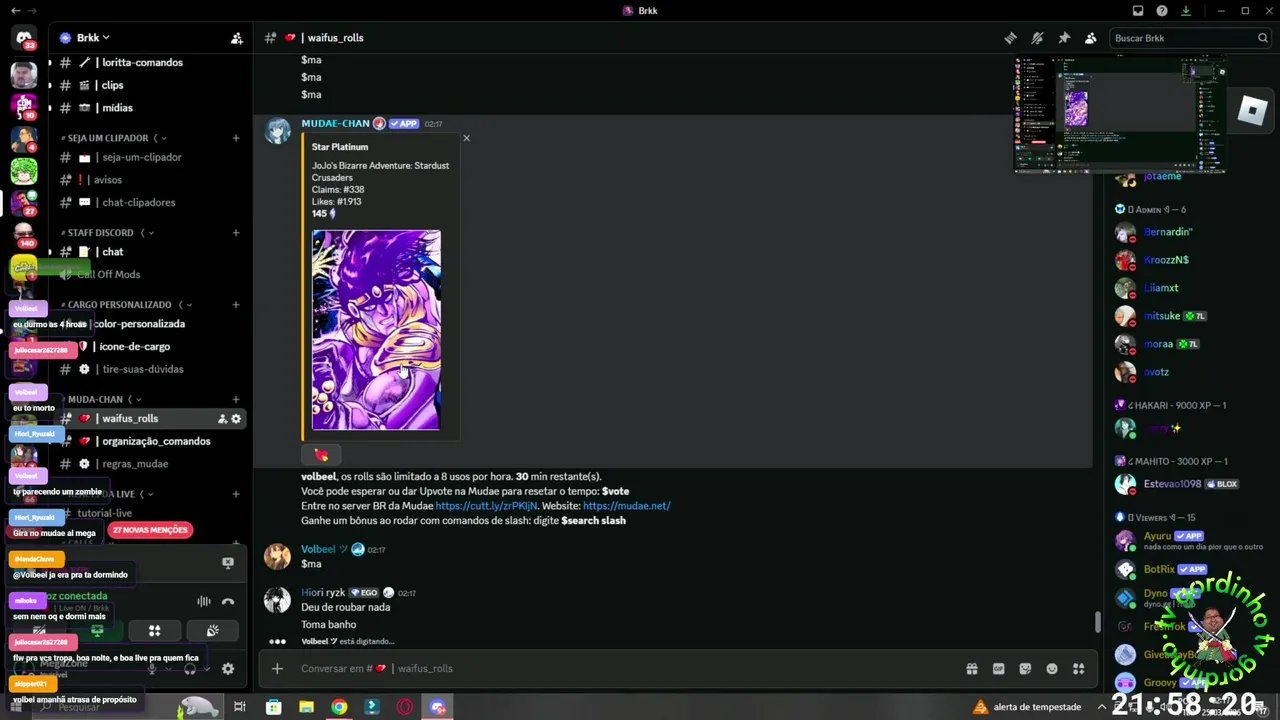Add channel to MUDA-CHAN category
1280x720 pixels.
coord(236,400)
